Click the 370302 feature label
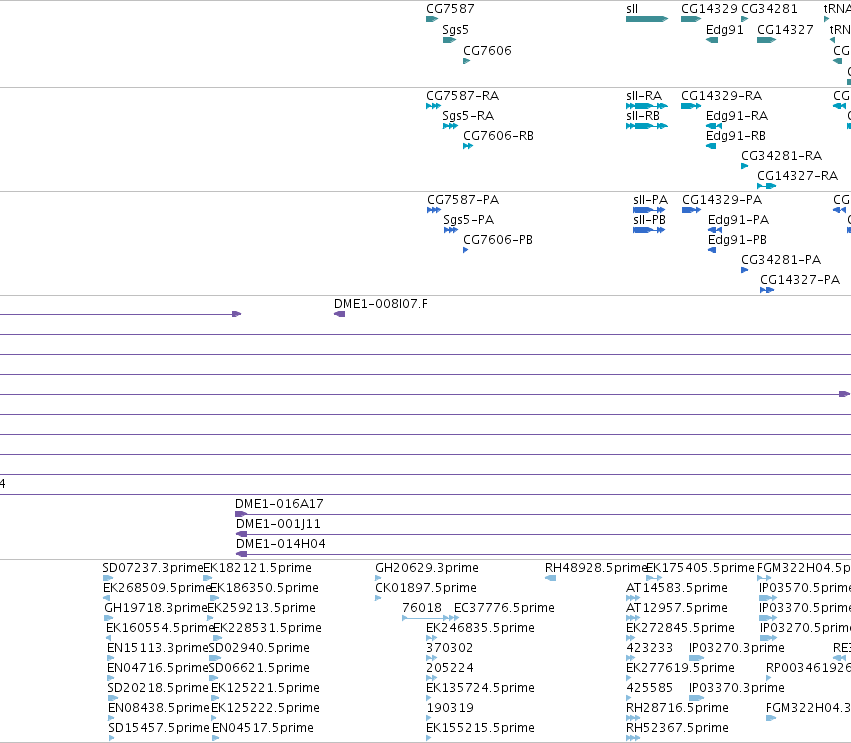 [449, 648]
